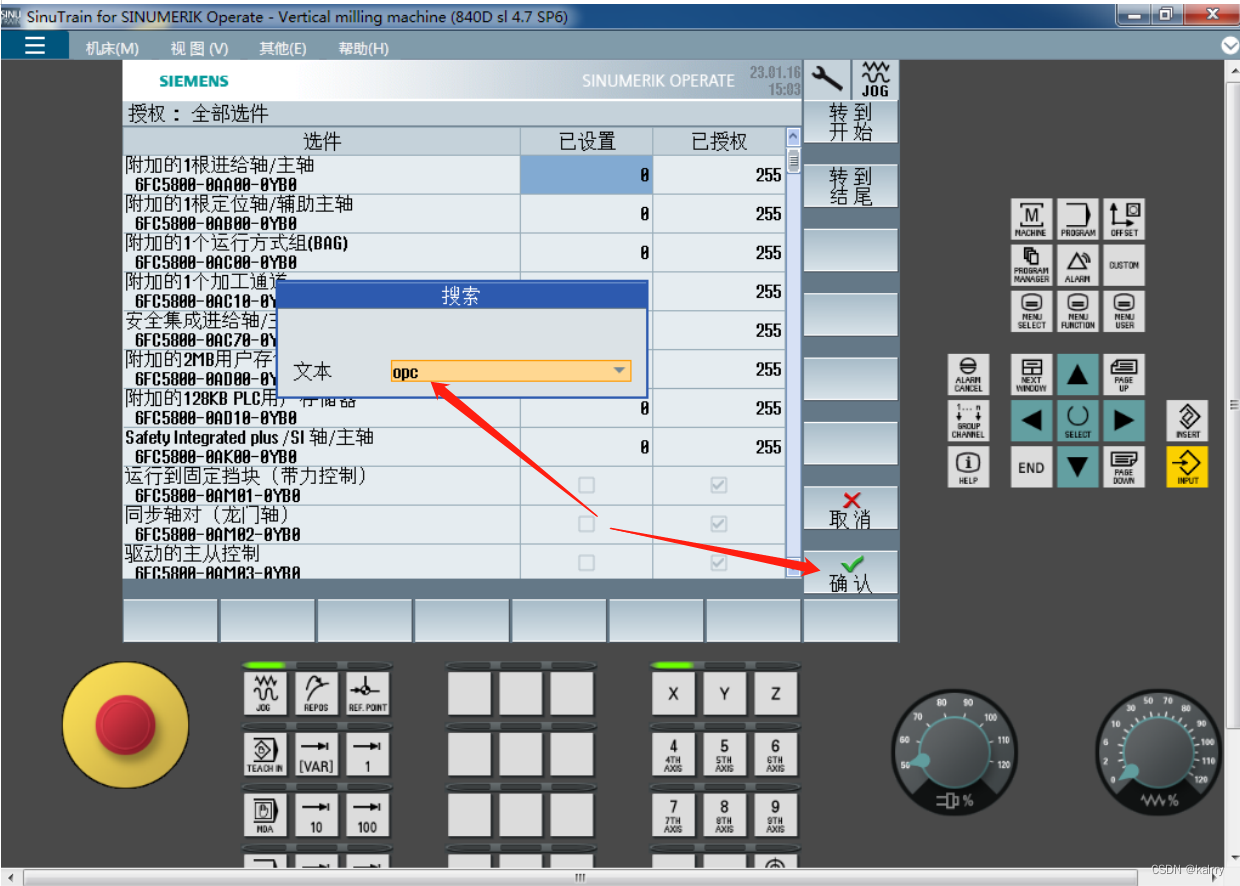Expand the 文本 search text dropdown arrow

[619, 371]
